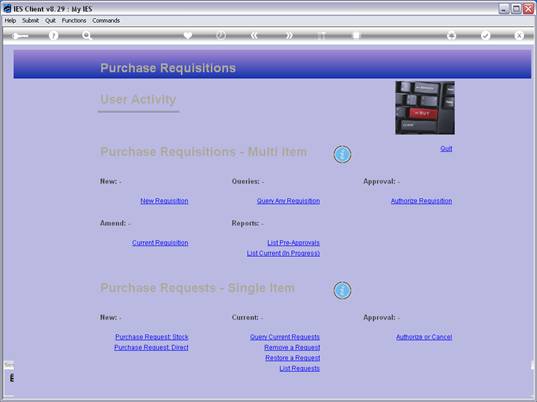Click the double left arrow icon
Image resolution: width=537 pixels, height=402 pixels.
pyautogui.click(x=254, y=35)
